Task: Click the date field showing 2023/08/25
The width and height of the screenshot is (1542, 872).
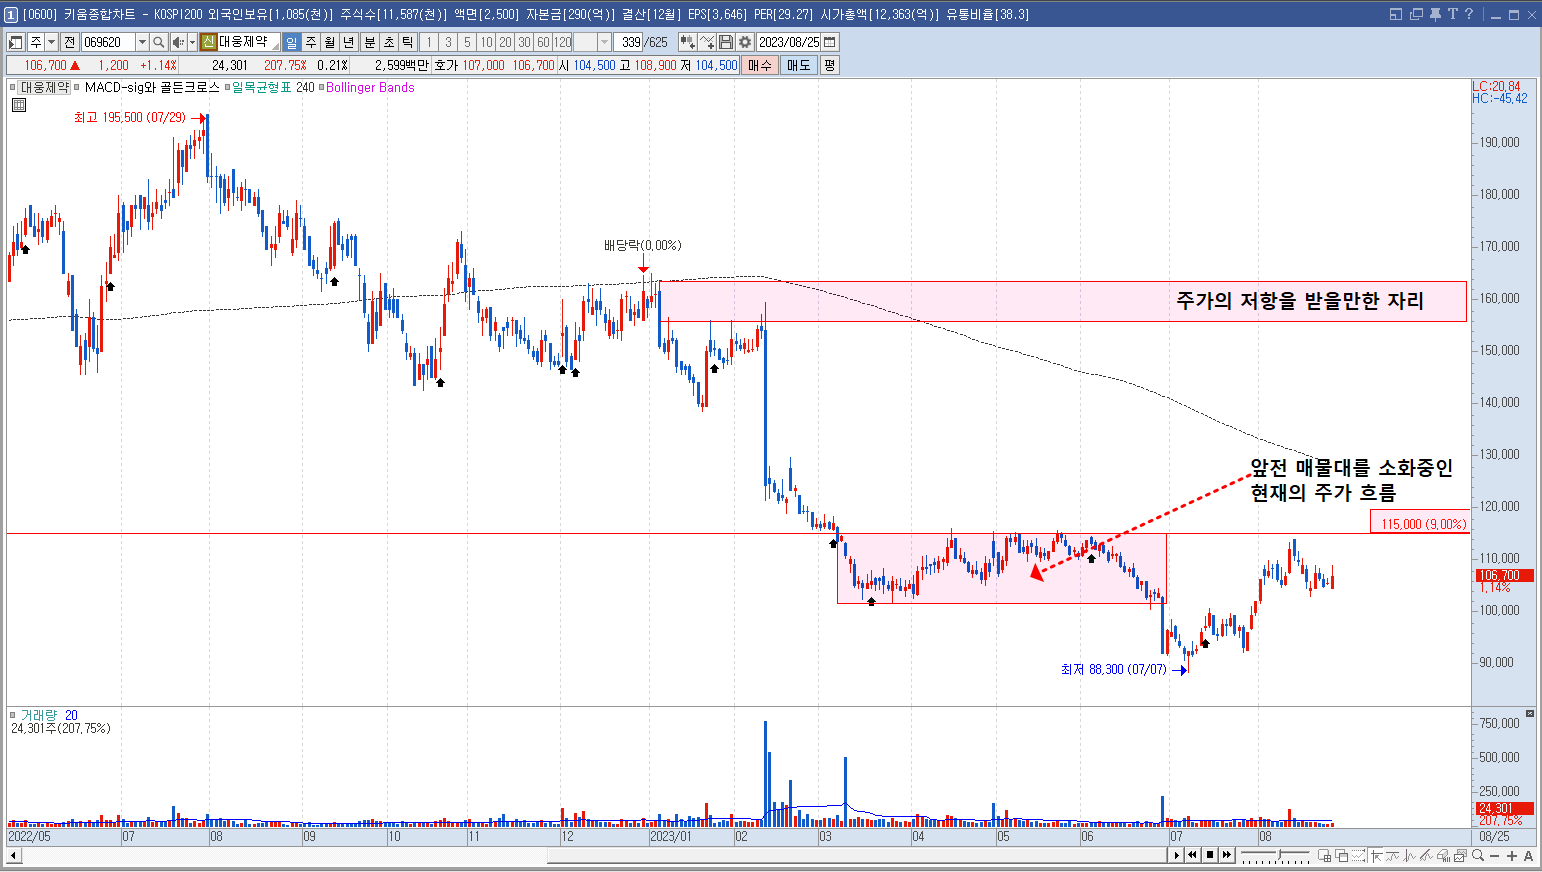Action: 789,42
